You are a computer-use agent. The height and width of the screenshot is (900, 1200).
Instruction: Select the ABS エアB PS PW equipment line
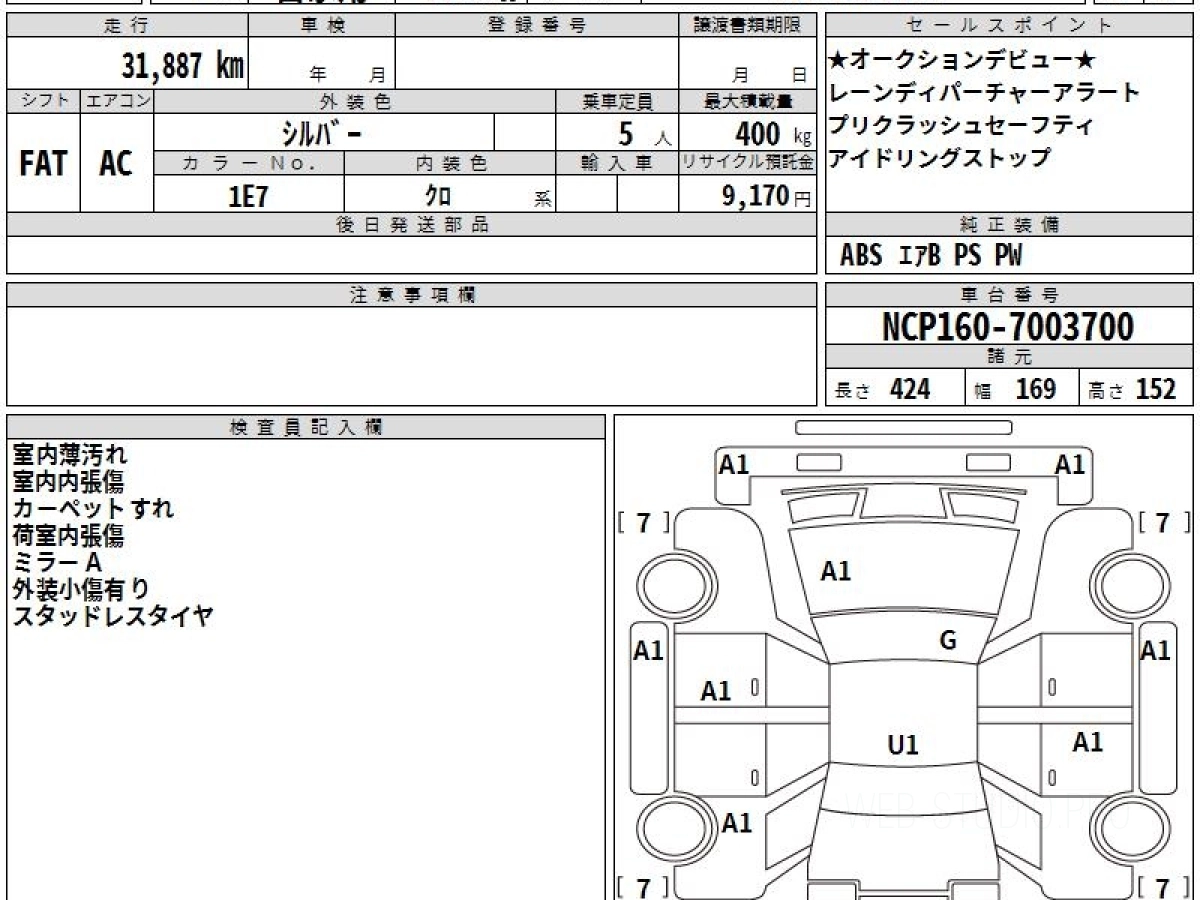click(x=931, y=256)
